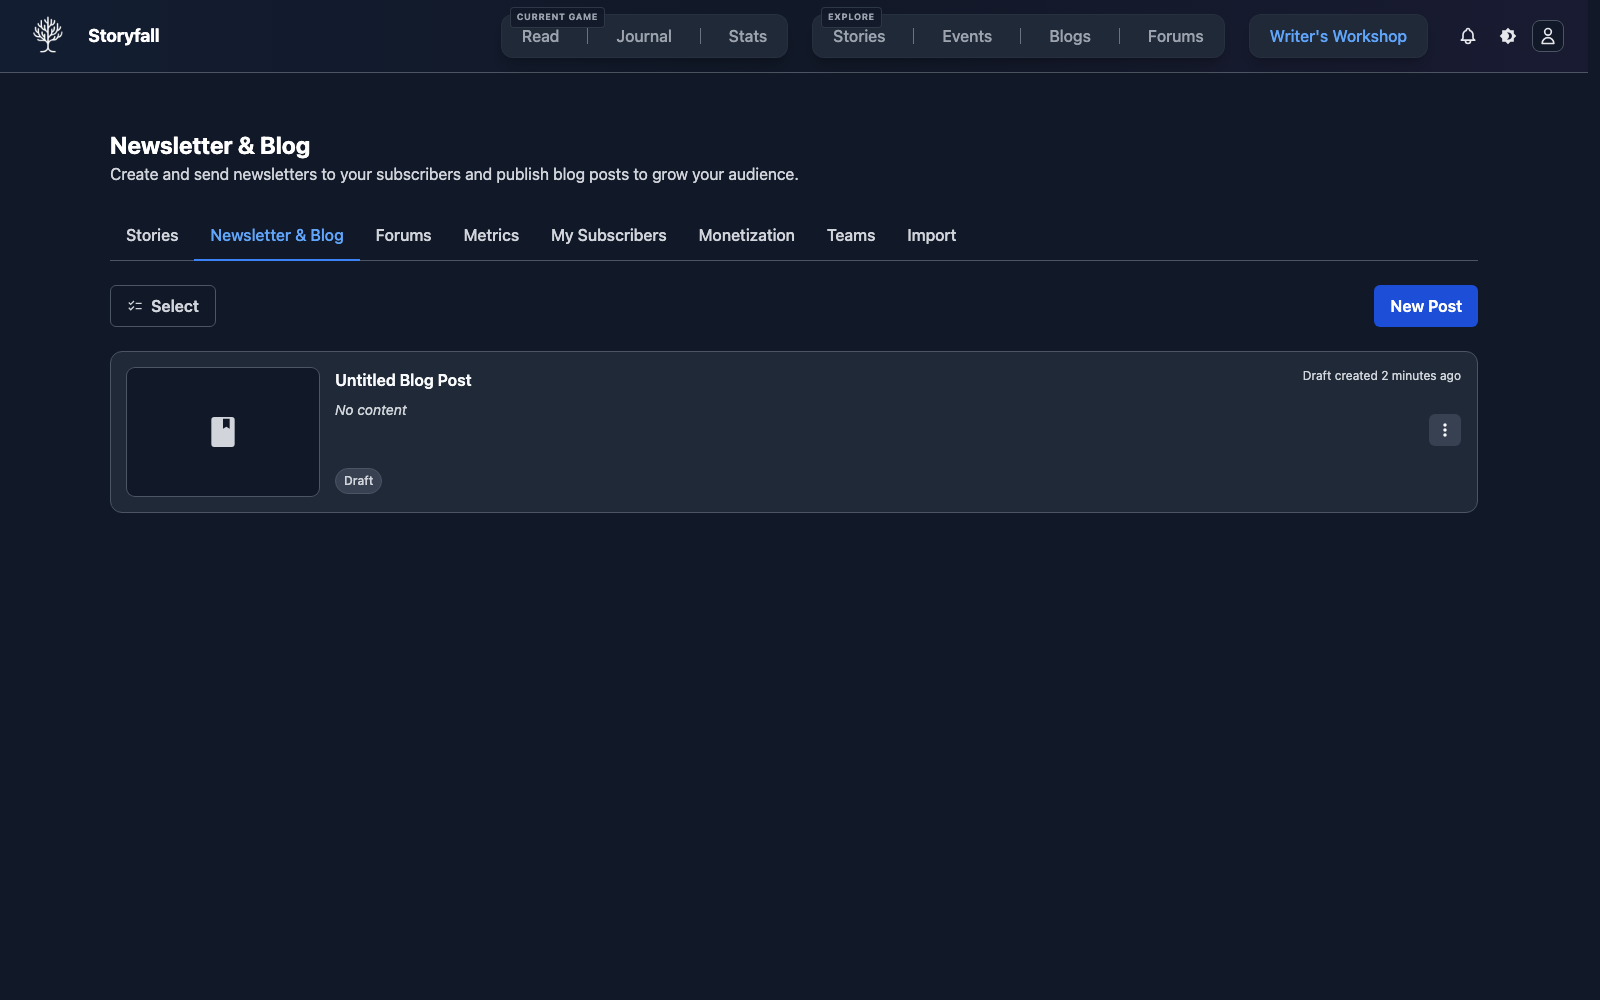Open the Journal link under Current Game
Viewport: 1600px width, 1000px height.
[x=643, y=36]
